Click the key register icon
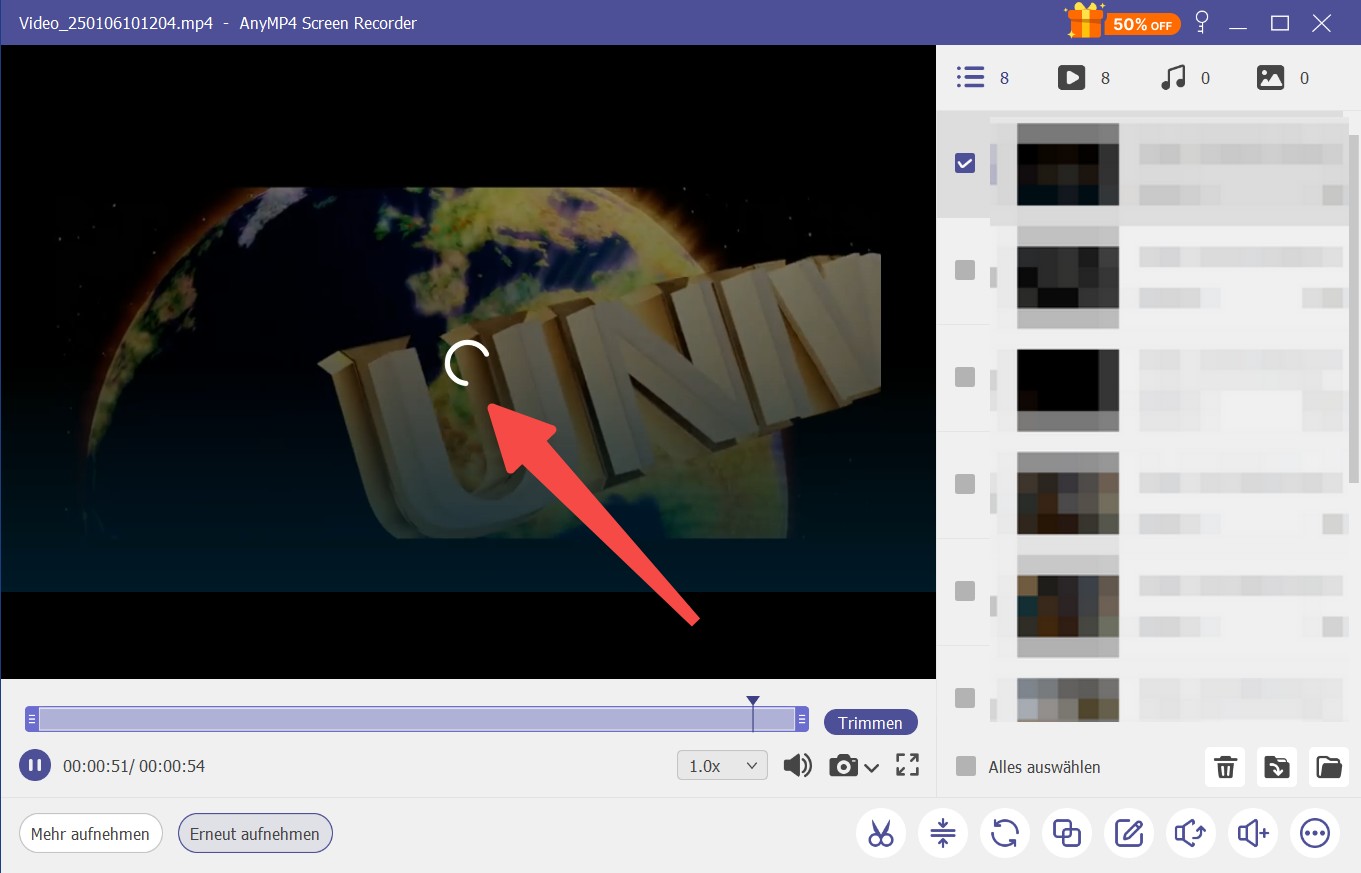This screenshot has width=1361, height=873. point(1202,22)
